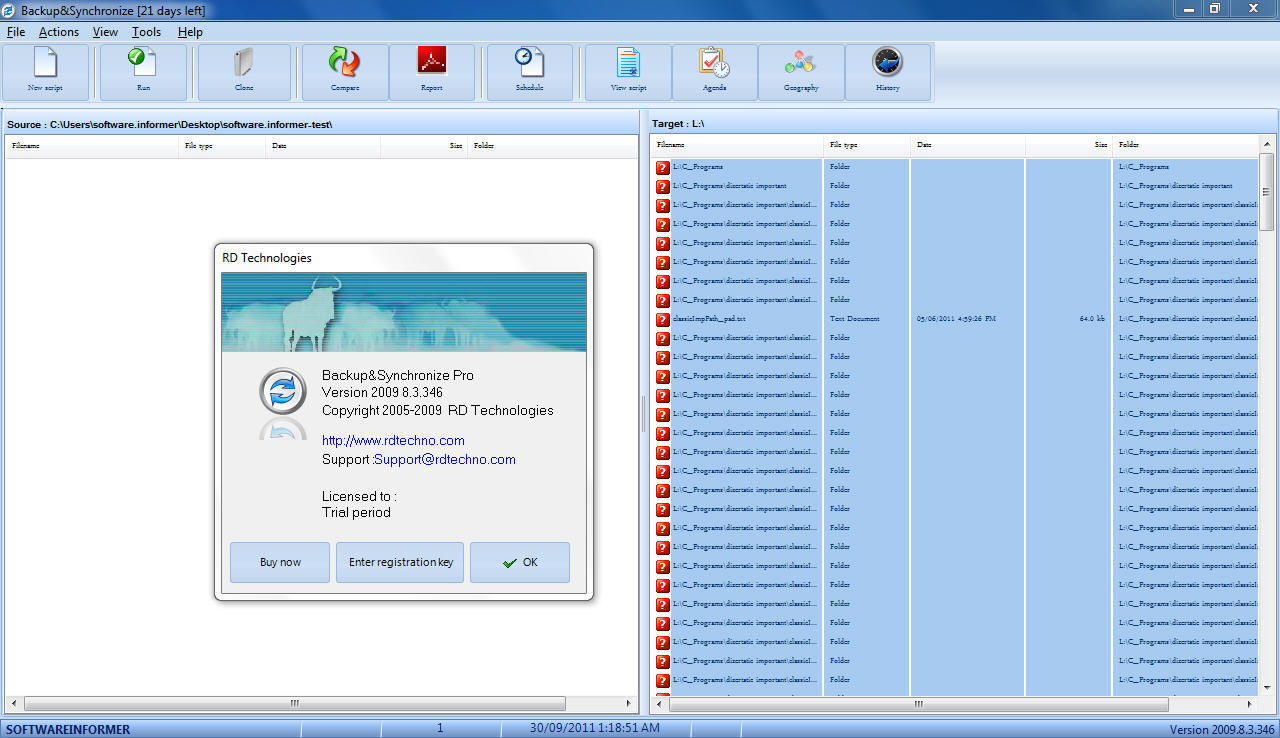Click the Support@rdtechno.com email link
This screenshot has width=1280, height=738.
(x=445, y=459)
